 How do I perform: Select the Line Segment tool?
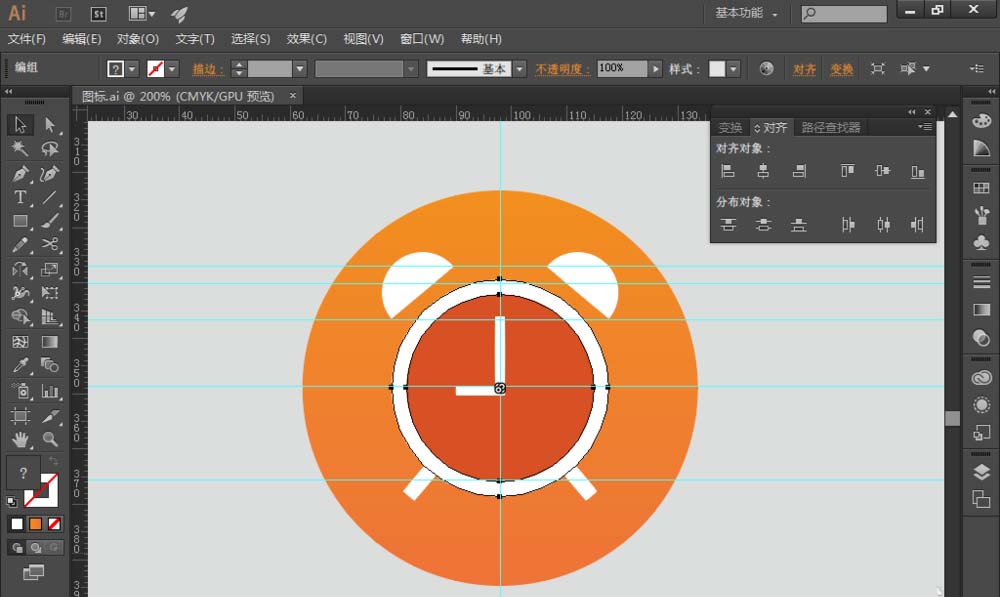[50, 197]
